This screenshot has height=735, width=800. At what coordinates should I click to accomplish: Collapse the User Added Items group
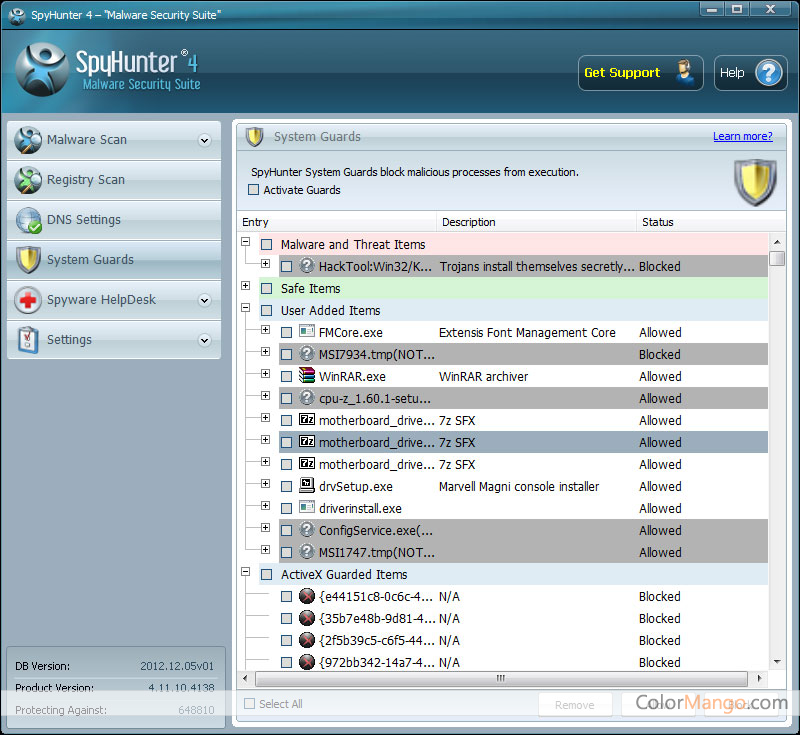[x=245, y=308]
